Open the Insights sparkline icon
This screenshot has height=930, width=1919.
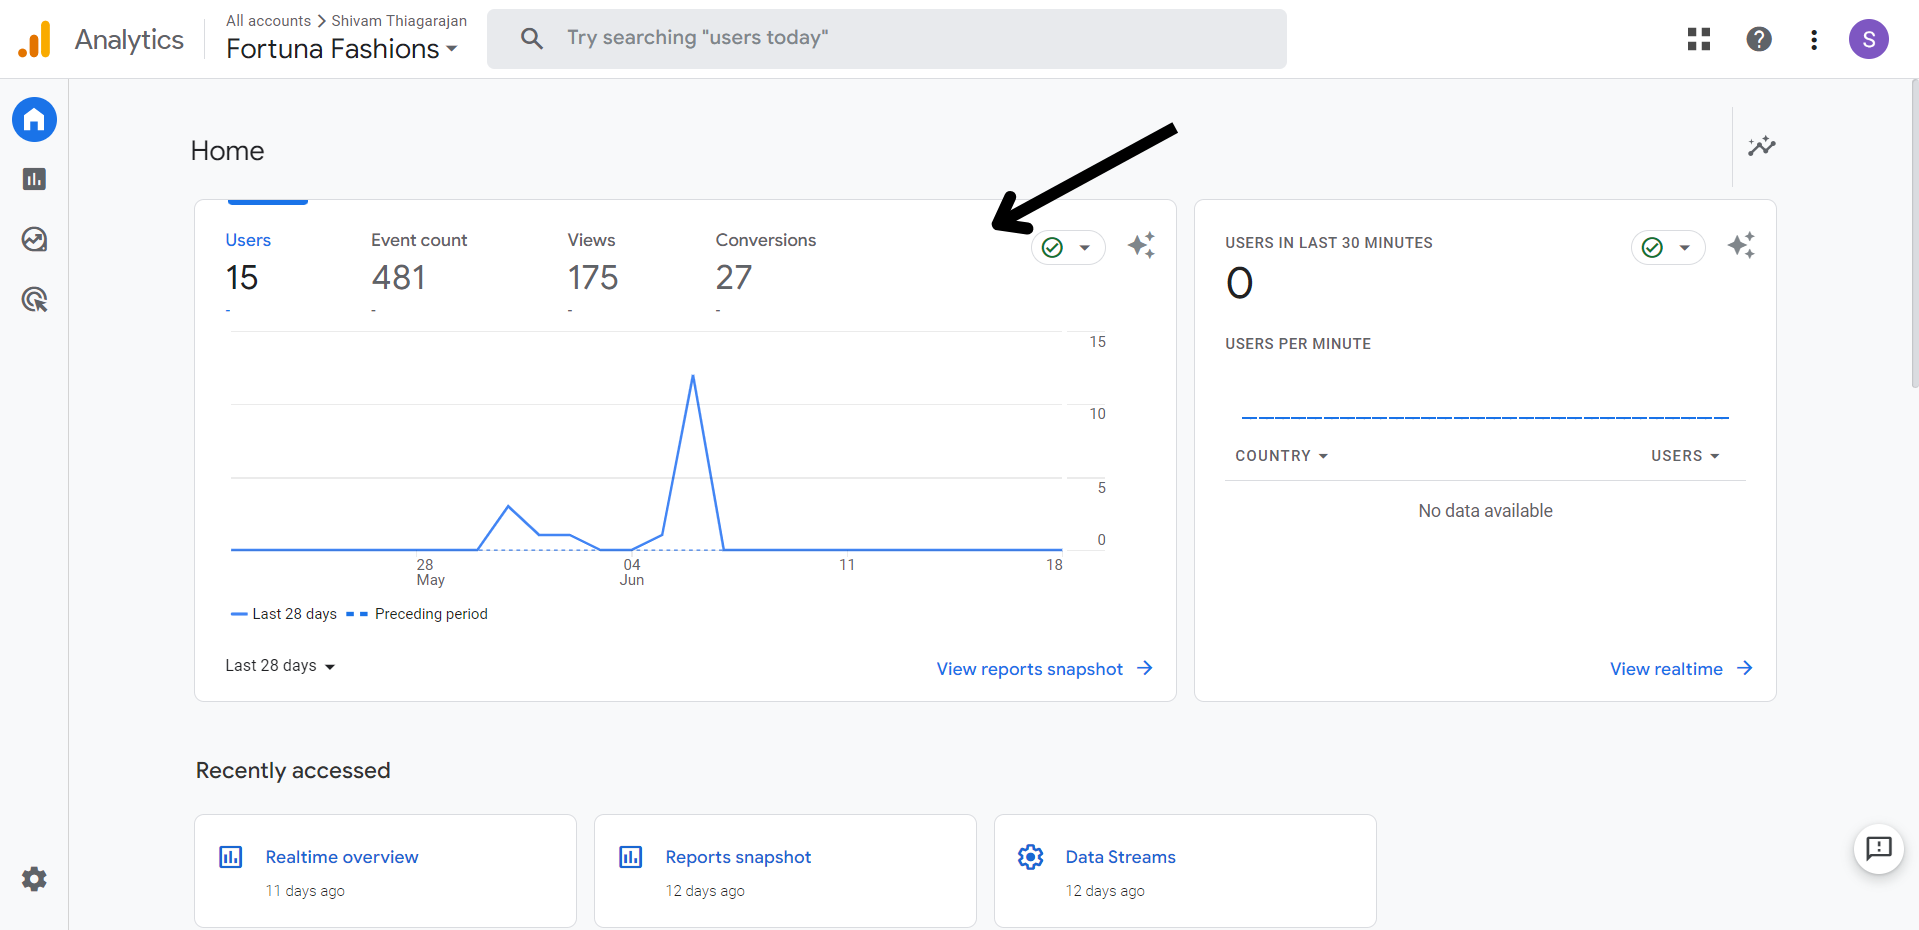coord(1761,146)
